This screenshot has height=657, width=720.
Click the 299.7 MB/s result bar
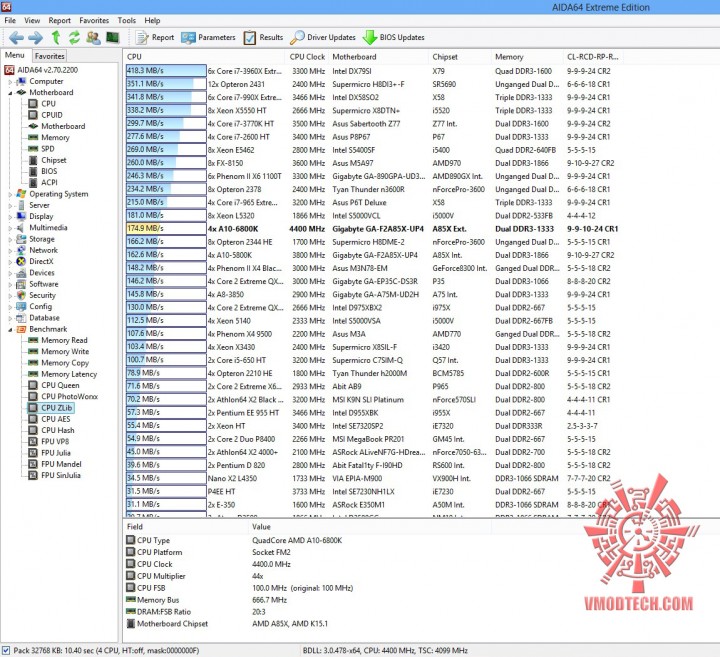(166, 124)
